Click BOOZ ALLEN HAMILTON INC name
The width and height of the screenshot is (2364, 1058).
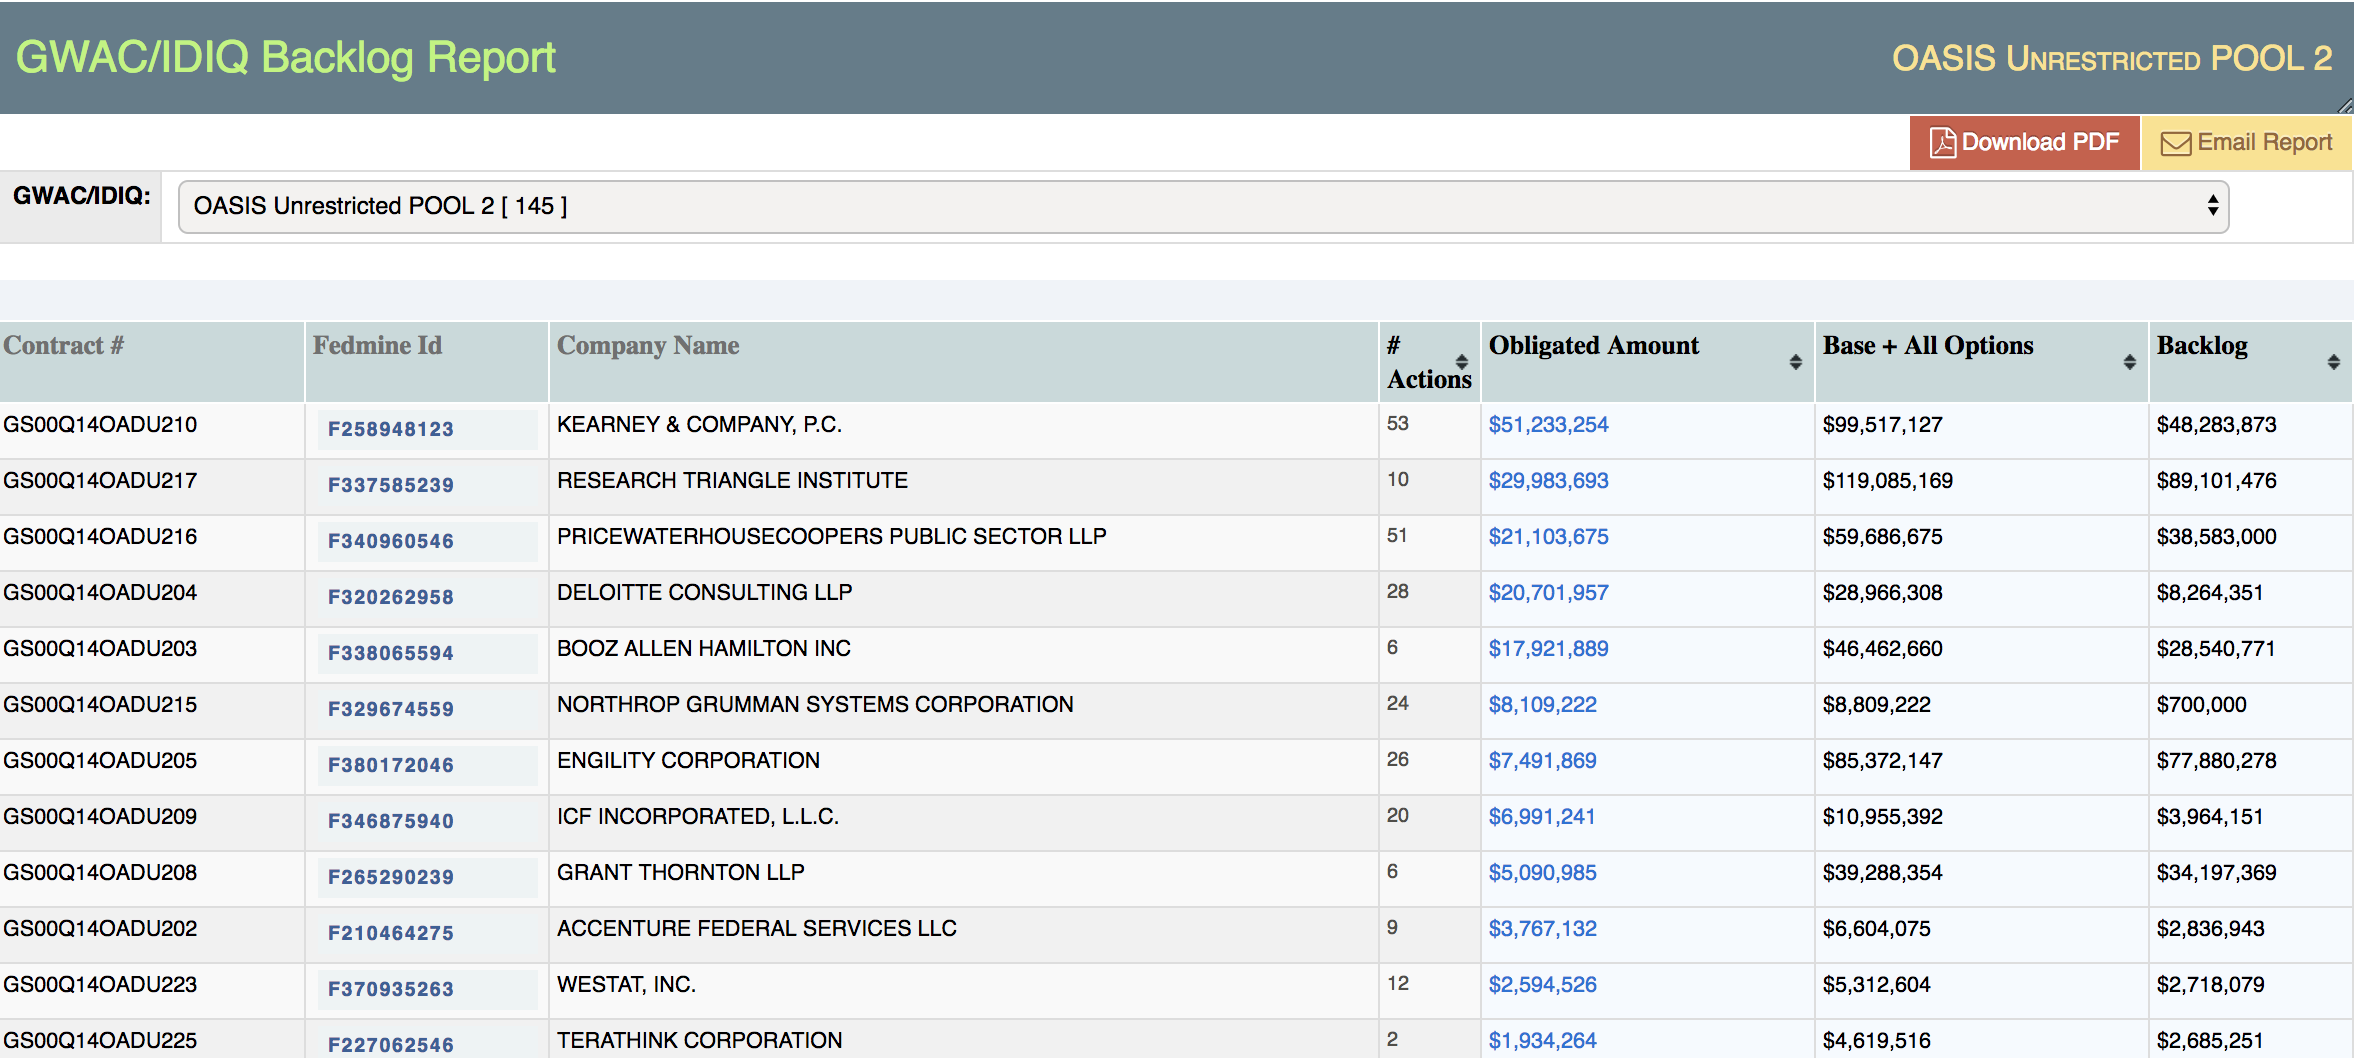pyautogui.click(x=703, y=649)
